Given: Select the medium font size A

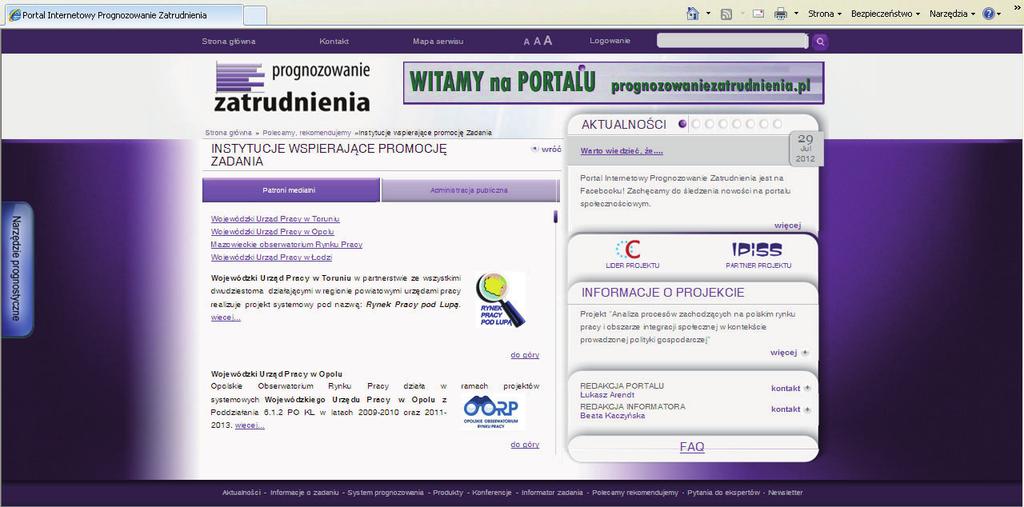Looking at the screenshot, I should point(537,41).
